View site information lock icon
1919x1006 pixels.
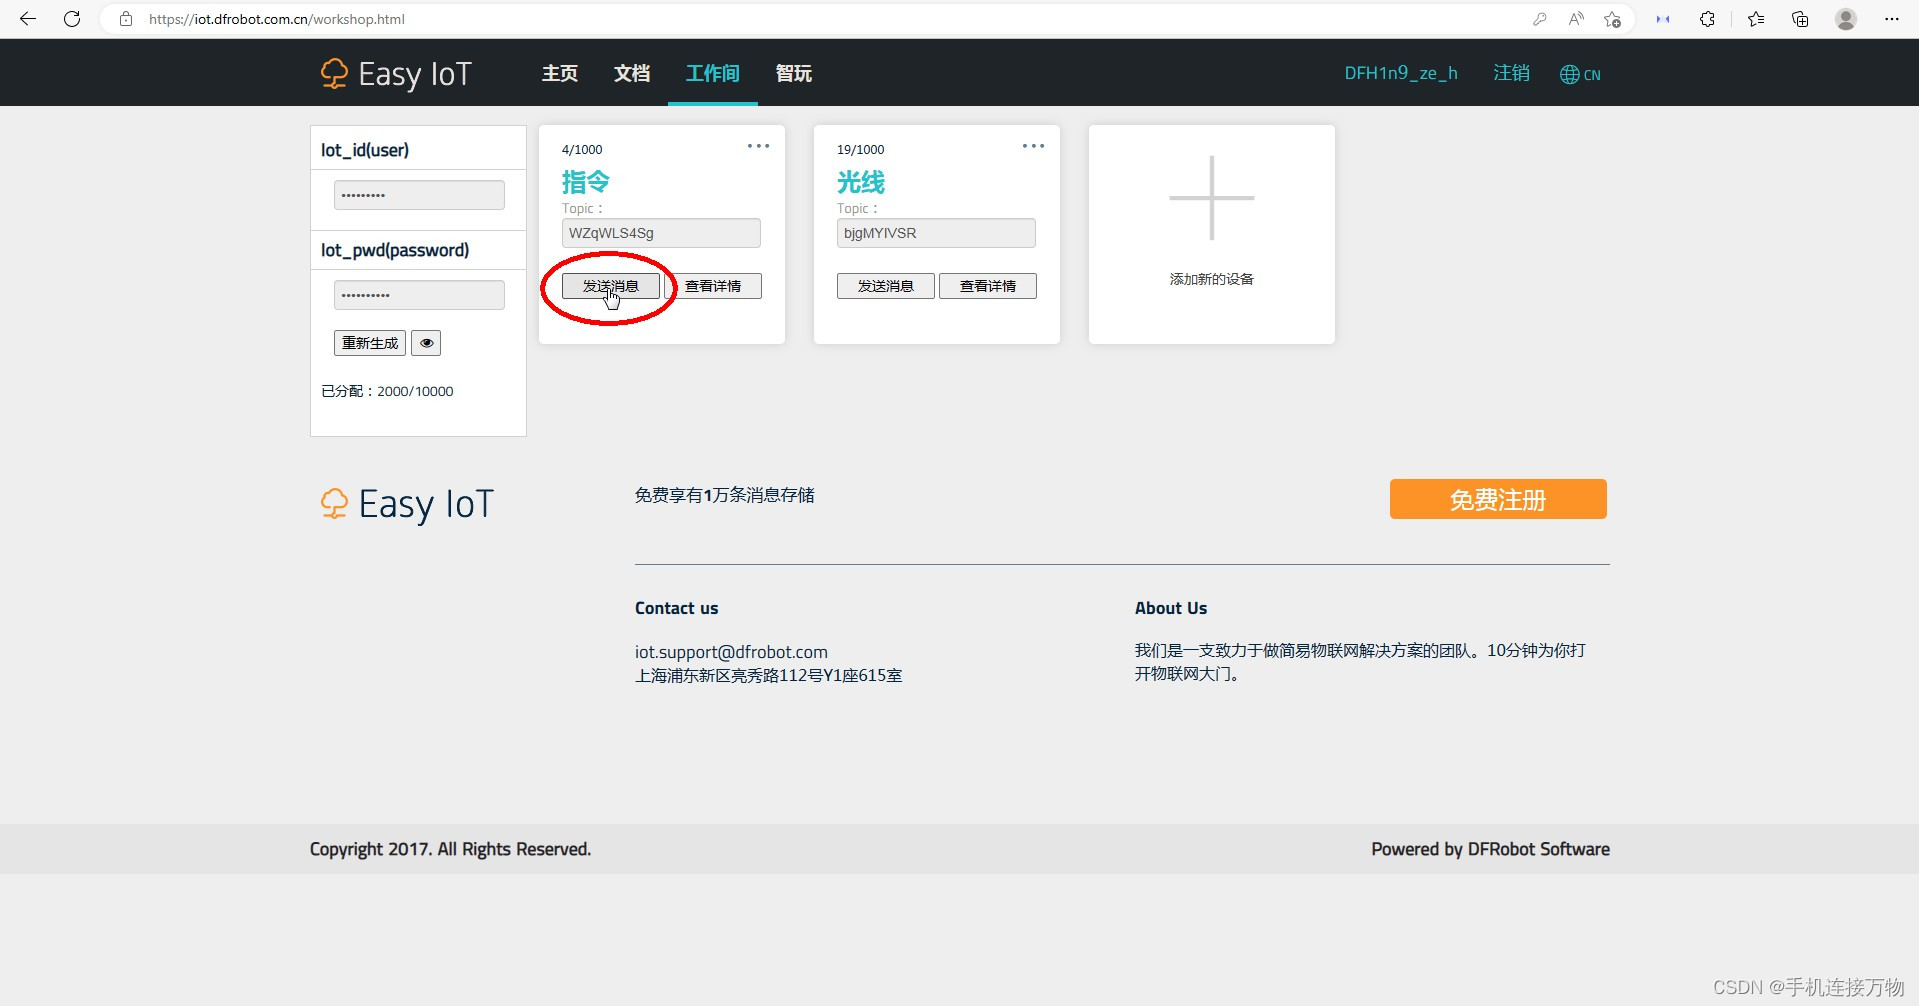(126, 19)
